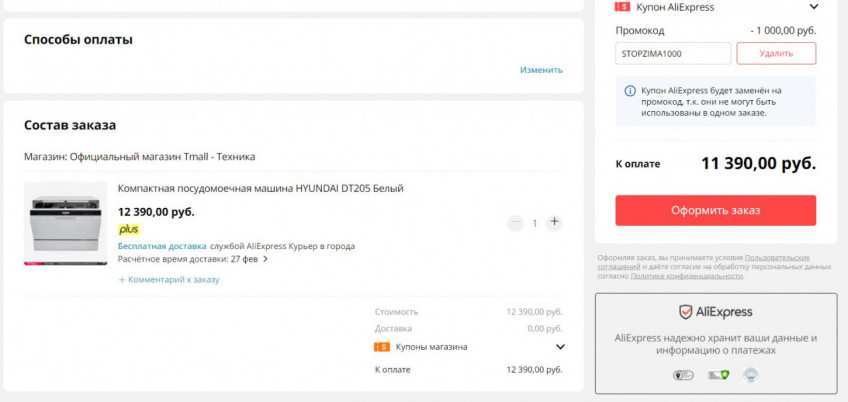The height and width of the screenshot is (402, 848).
Task: Click the orange store coupons icon
Action: [382, 347]
